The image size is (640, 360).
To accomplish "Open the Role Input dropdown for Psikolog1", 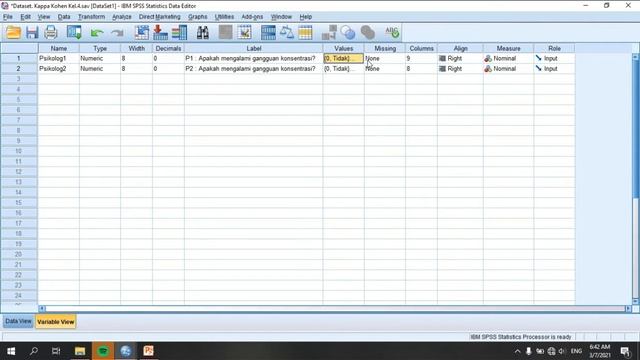I will 554,58.
